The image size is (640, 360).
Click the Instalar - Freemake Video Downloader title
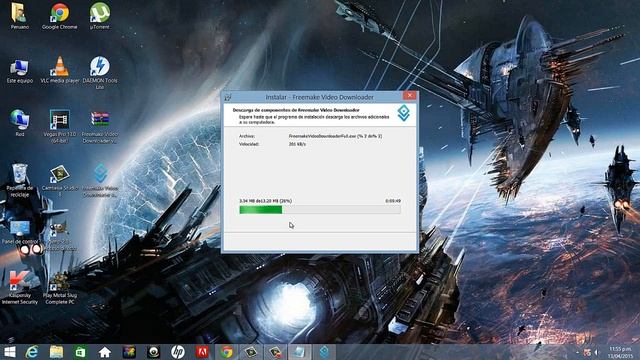[x=320, y=97]
